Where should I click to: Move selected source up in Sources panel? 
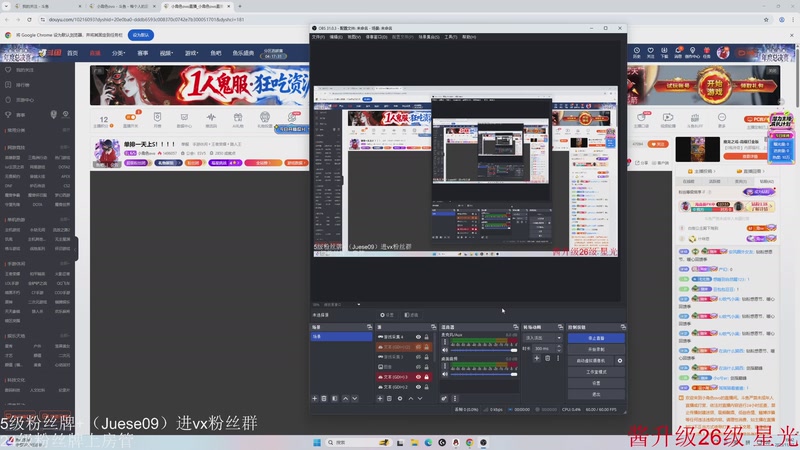pos(411,398)
